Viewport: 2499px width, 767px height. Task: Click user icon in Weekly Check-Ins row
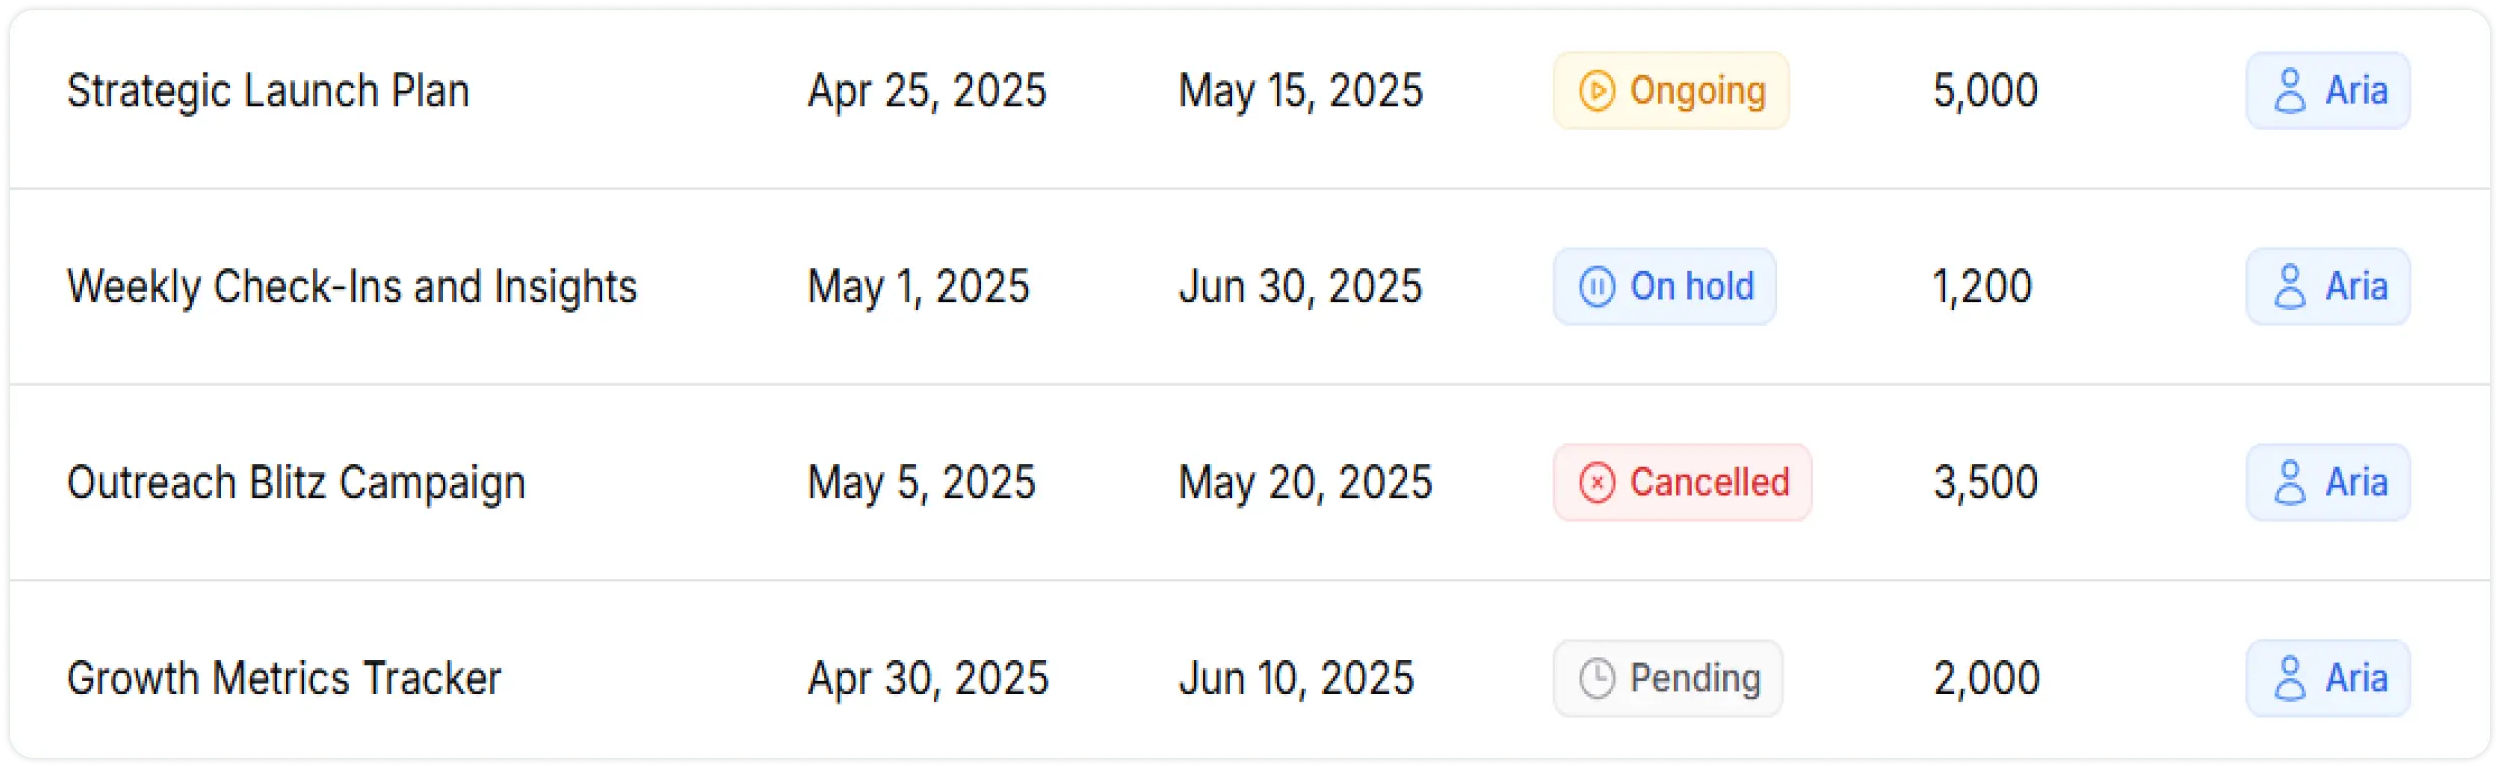click(2289, 287)
